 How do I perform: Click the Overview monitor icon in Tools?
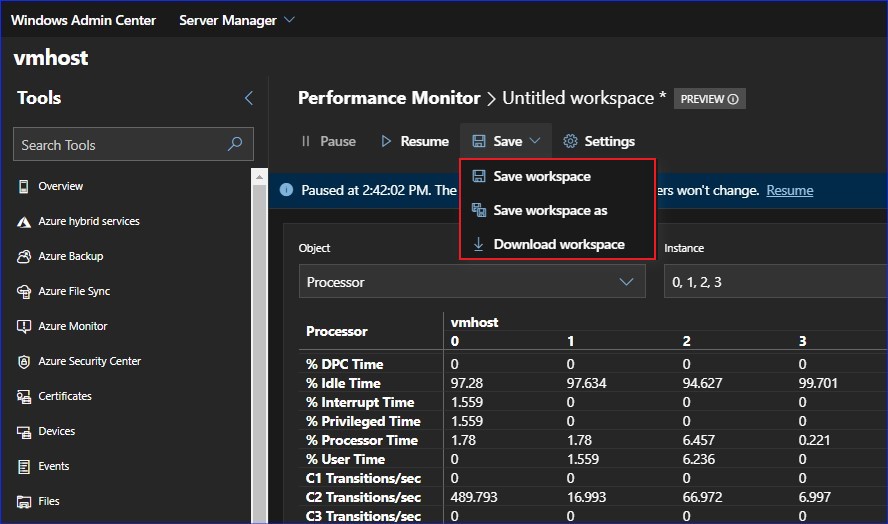coord(23,186)
